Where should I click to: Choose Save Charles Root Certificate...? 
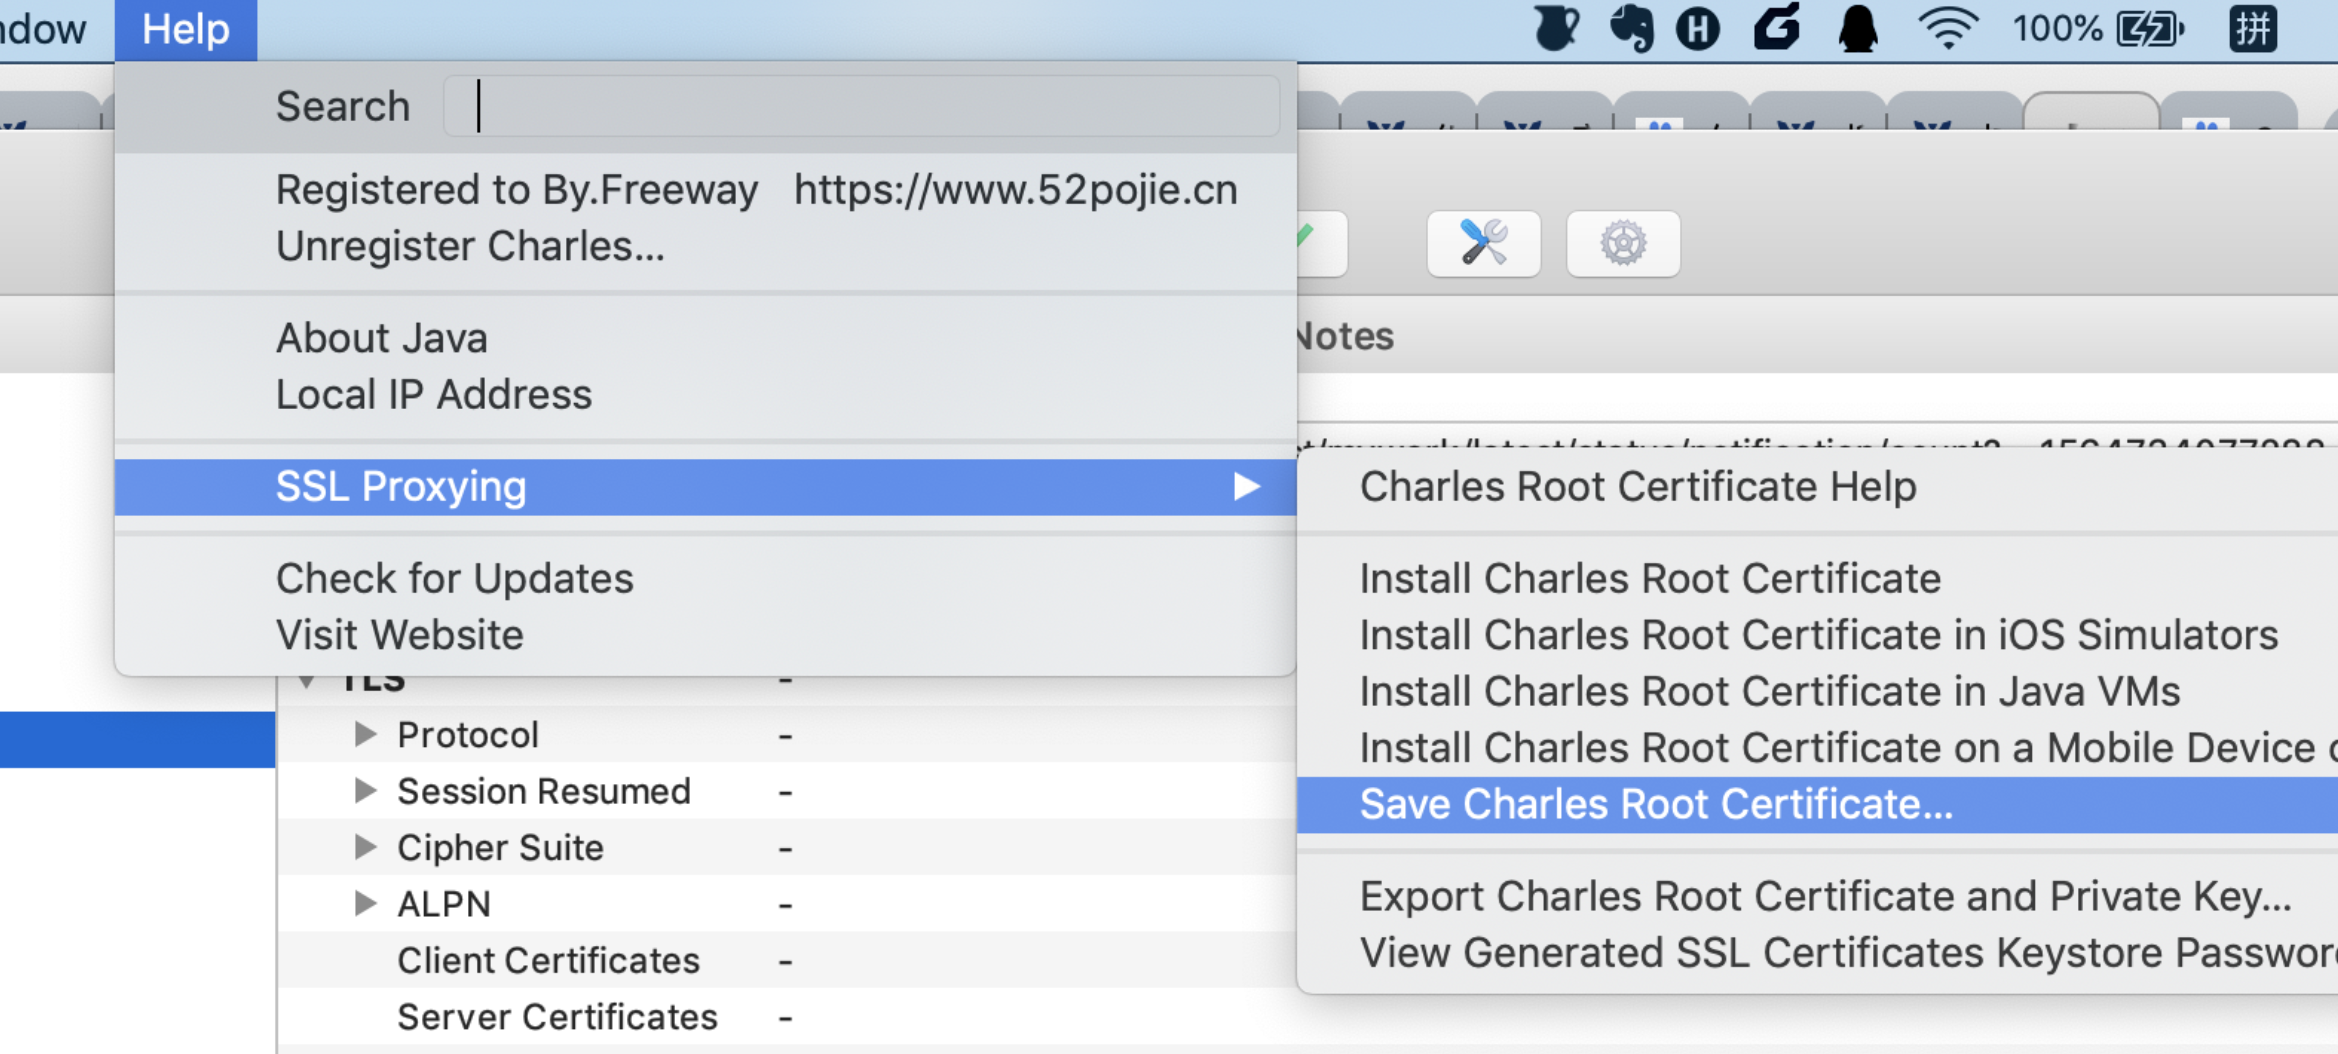click(1818, 805)
